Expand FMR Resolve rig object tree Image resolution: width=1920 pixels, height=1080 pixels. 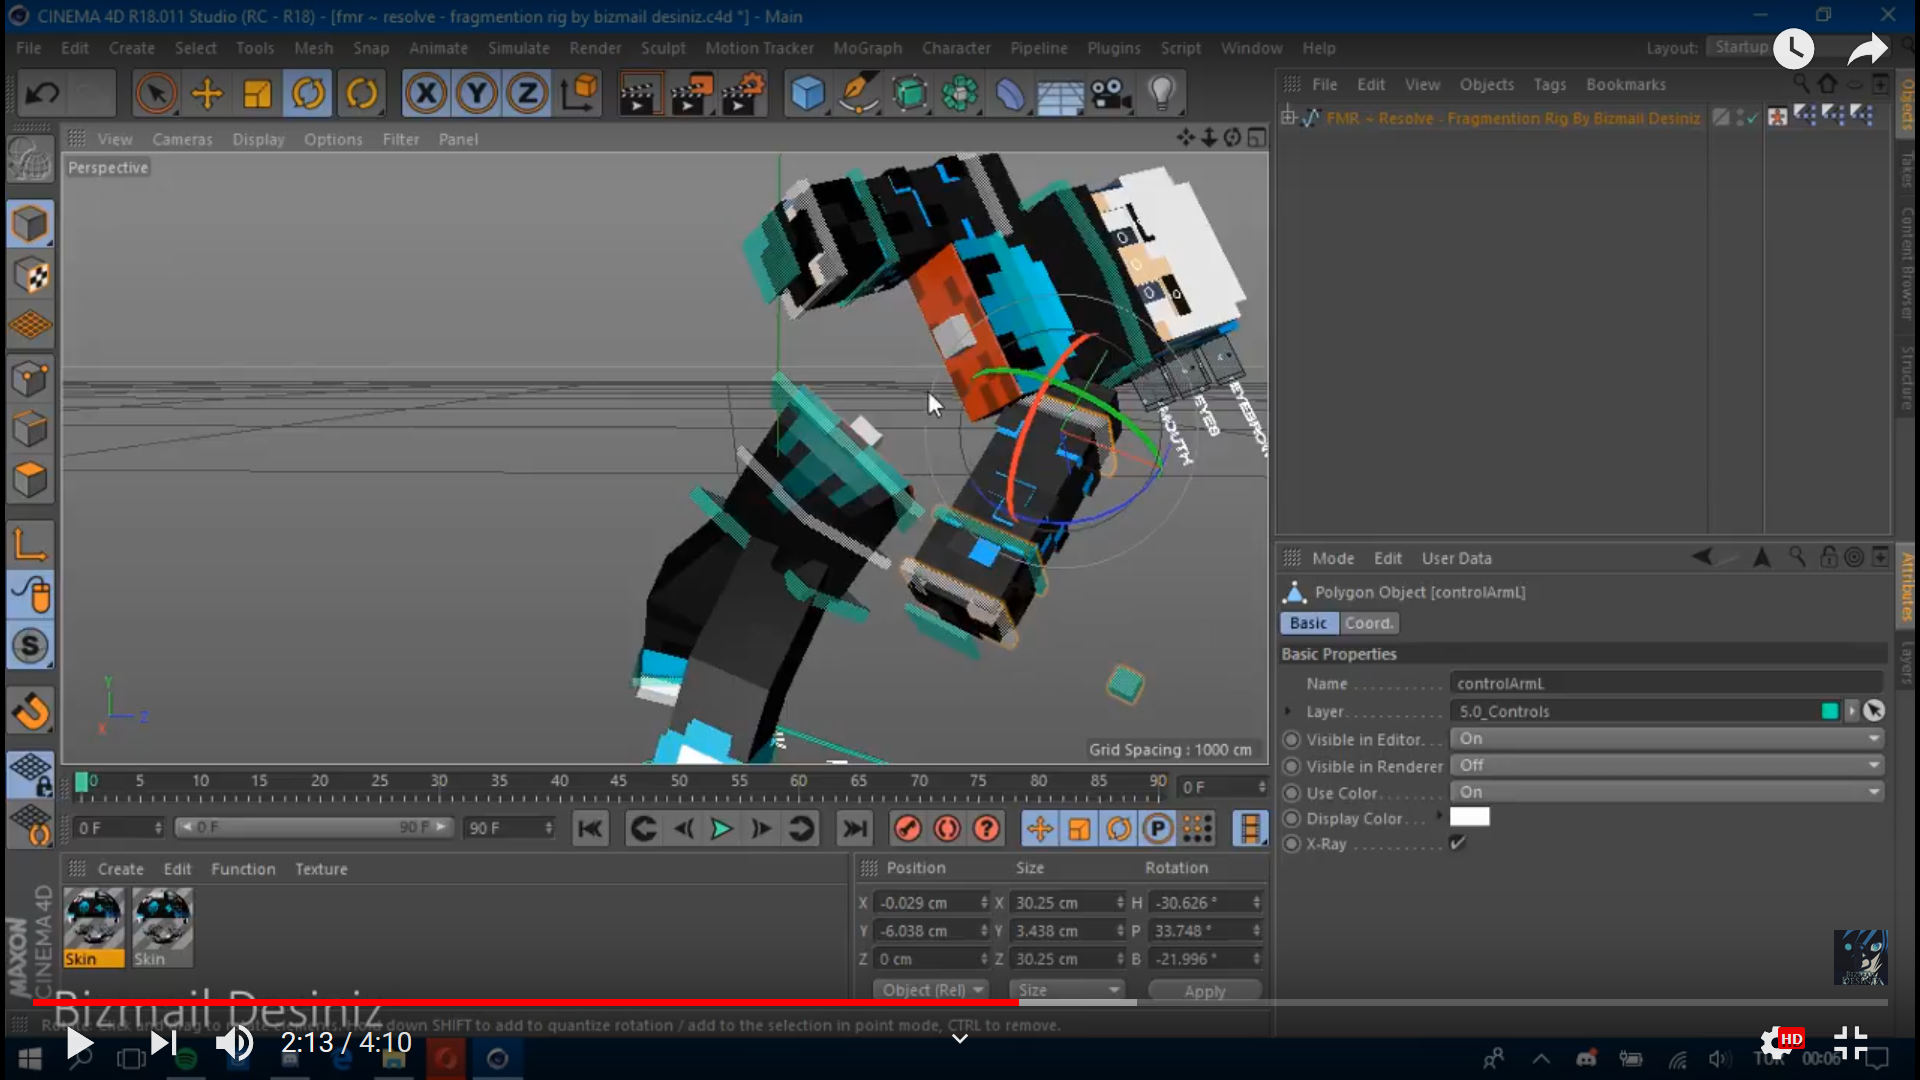click(x=1289, y=118)
